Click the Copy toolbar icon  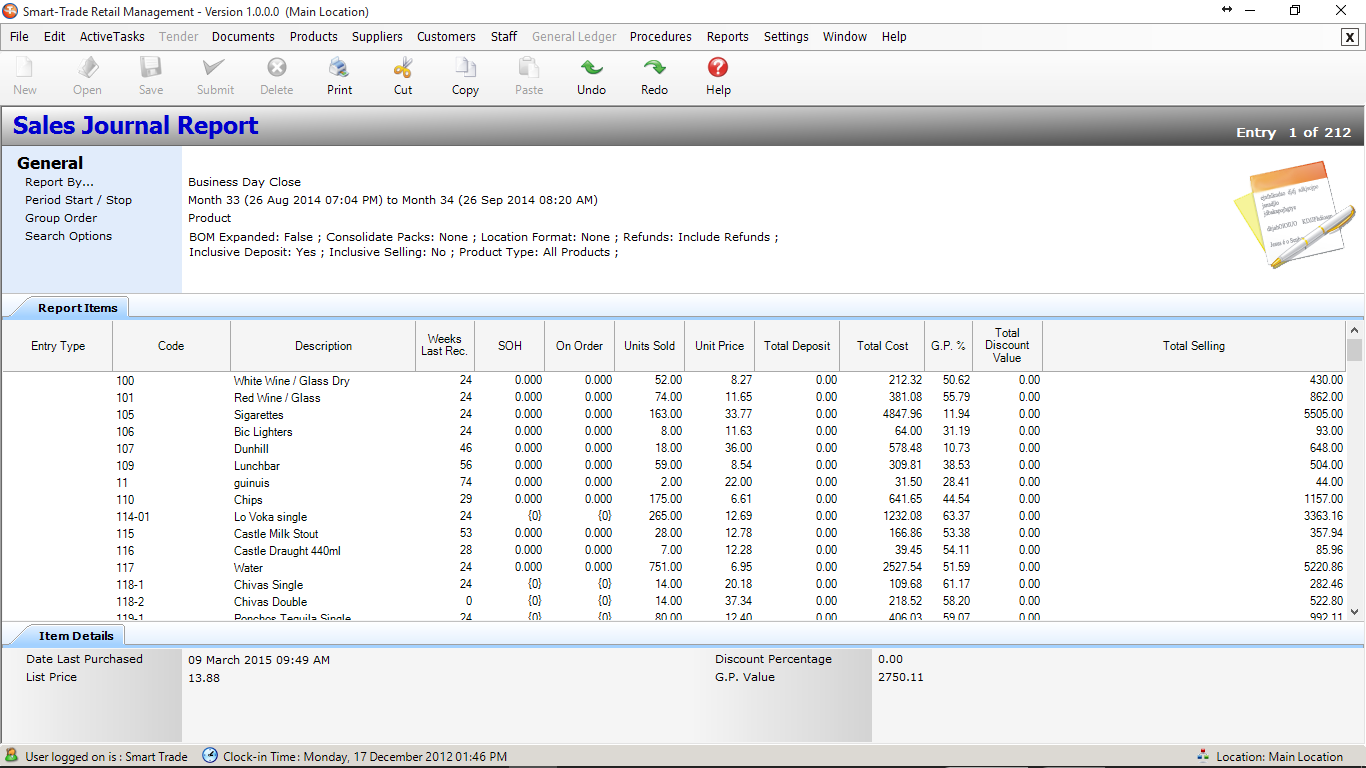465,69
